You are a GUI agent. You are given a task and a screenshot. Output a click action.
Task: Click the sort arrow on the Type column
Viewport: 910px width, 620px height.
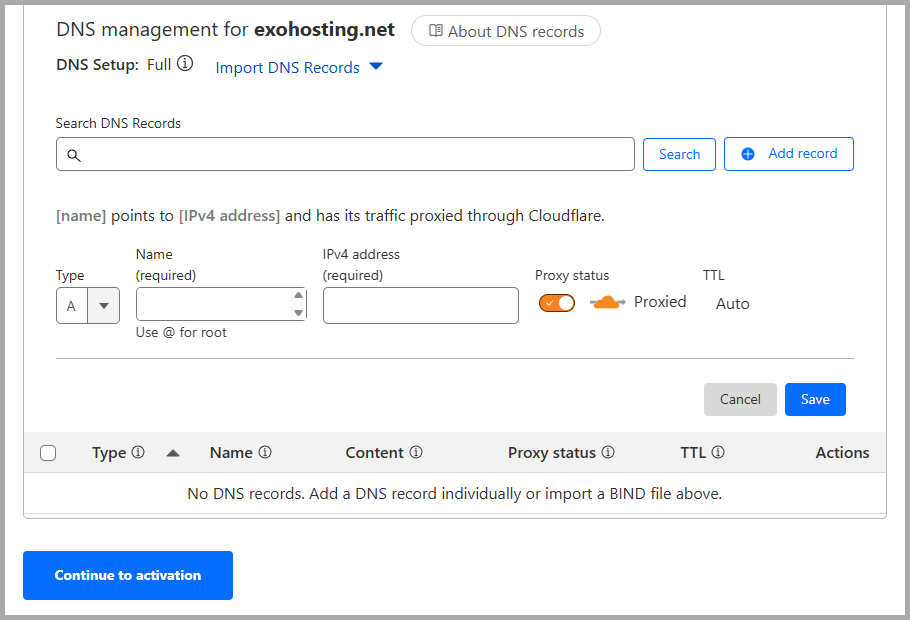(x=172, y=452)
